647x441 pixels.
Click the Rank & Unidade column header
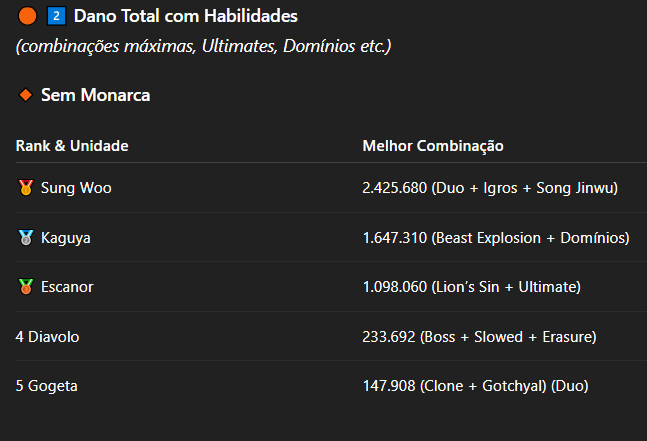pyautogui.click(x=72, y=146)
